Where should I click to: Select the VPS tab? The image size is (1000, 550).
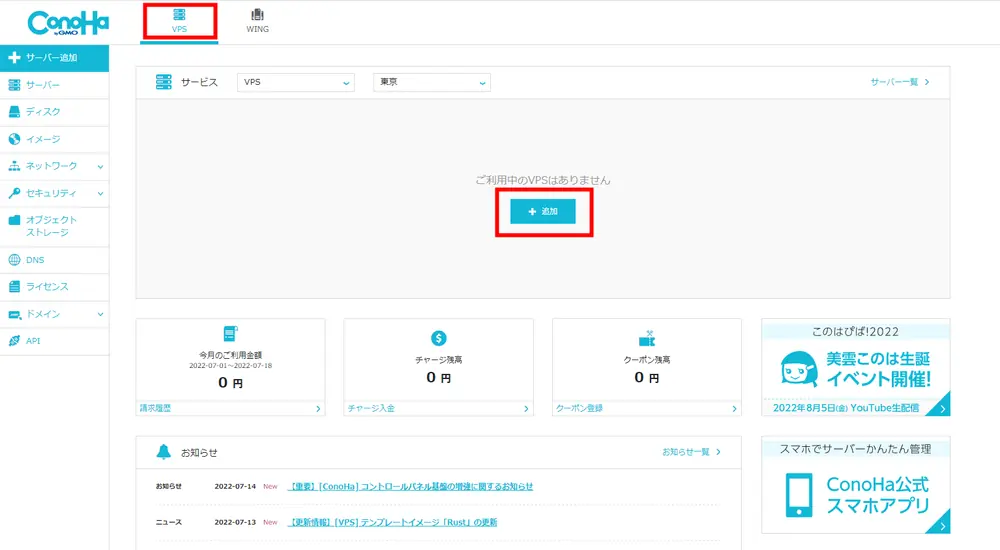click(179, 21)
